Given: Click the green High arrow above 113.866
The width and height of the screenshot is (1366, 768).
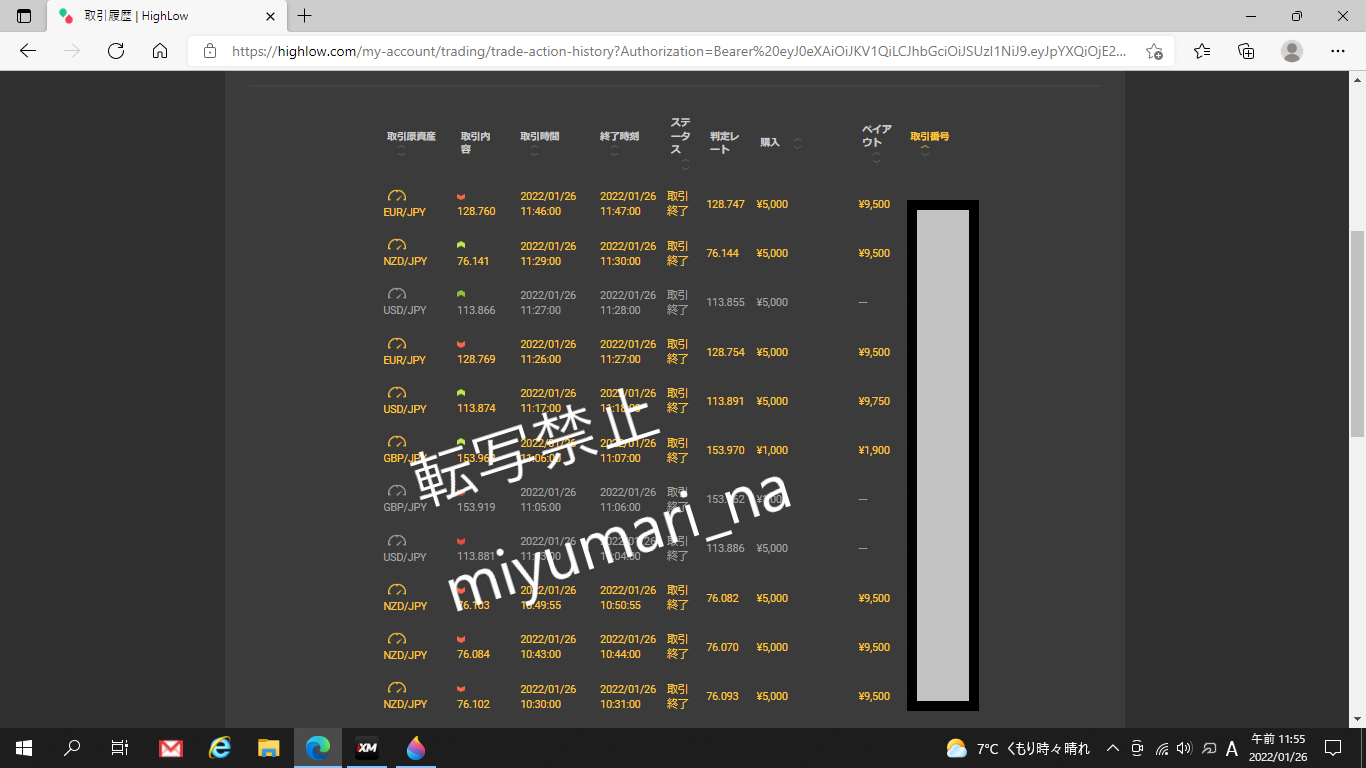Looking at the screenshot, I should [461, 294].
